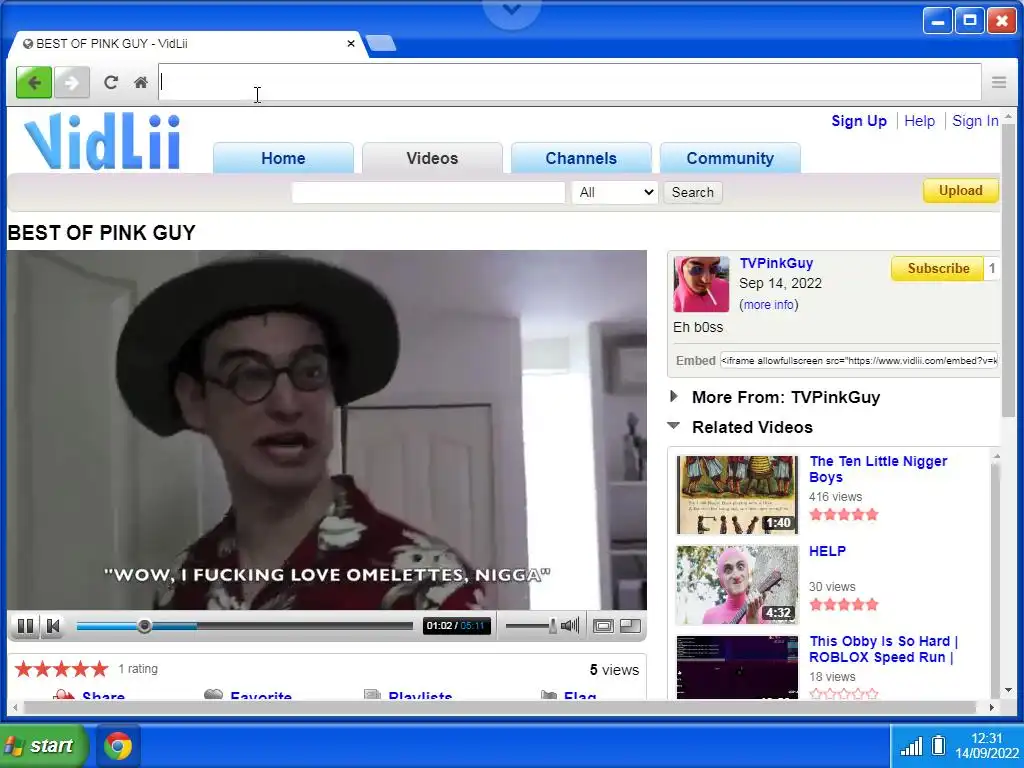This screenshot has height=768, width=1024.
Task: Click the Sign In link
Action: [975, 121]
